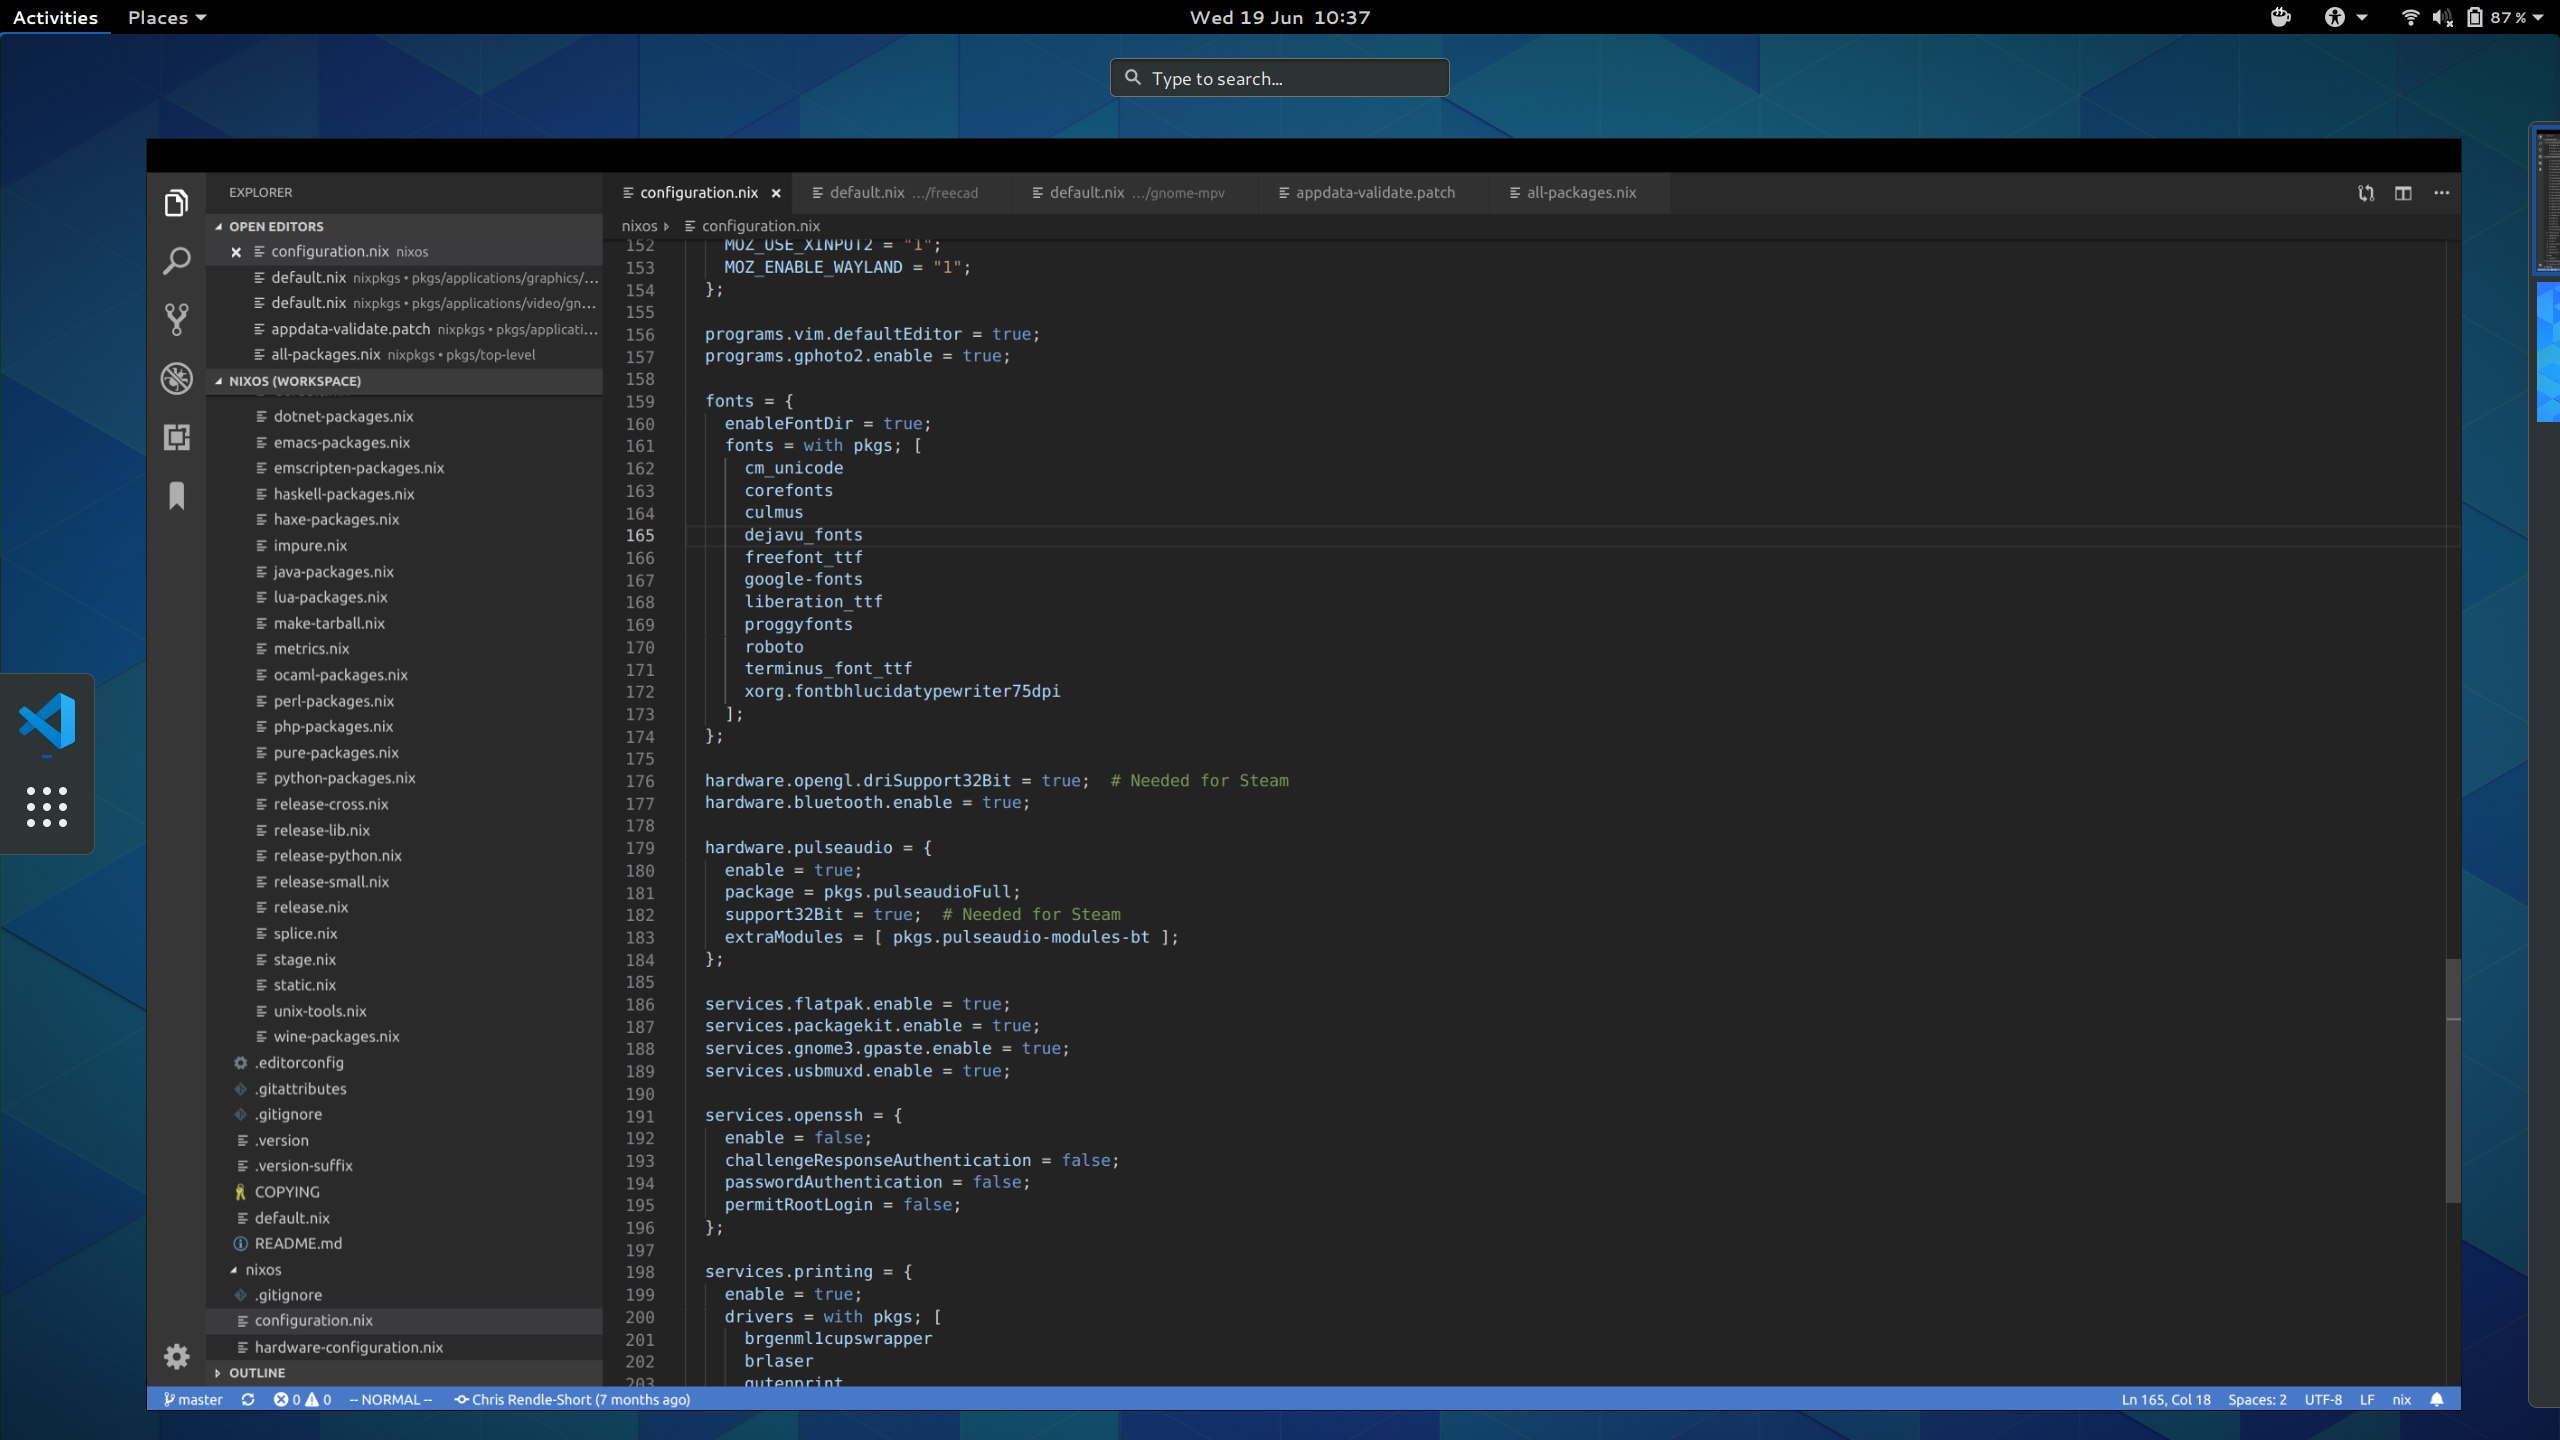
Task: Click the master branch indicator
Action: [x=196, y=1399]
